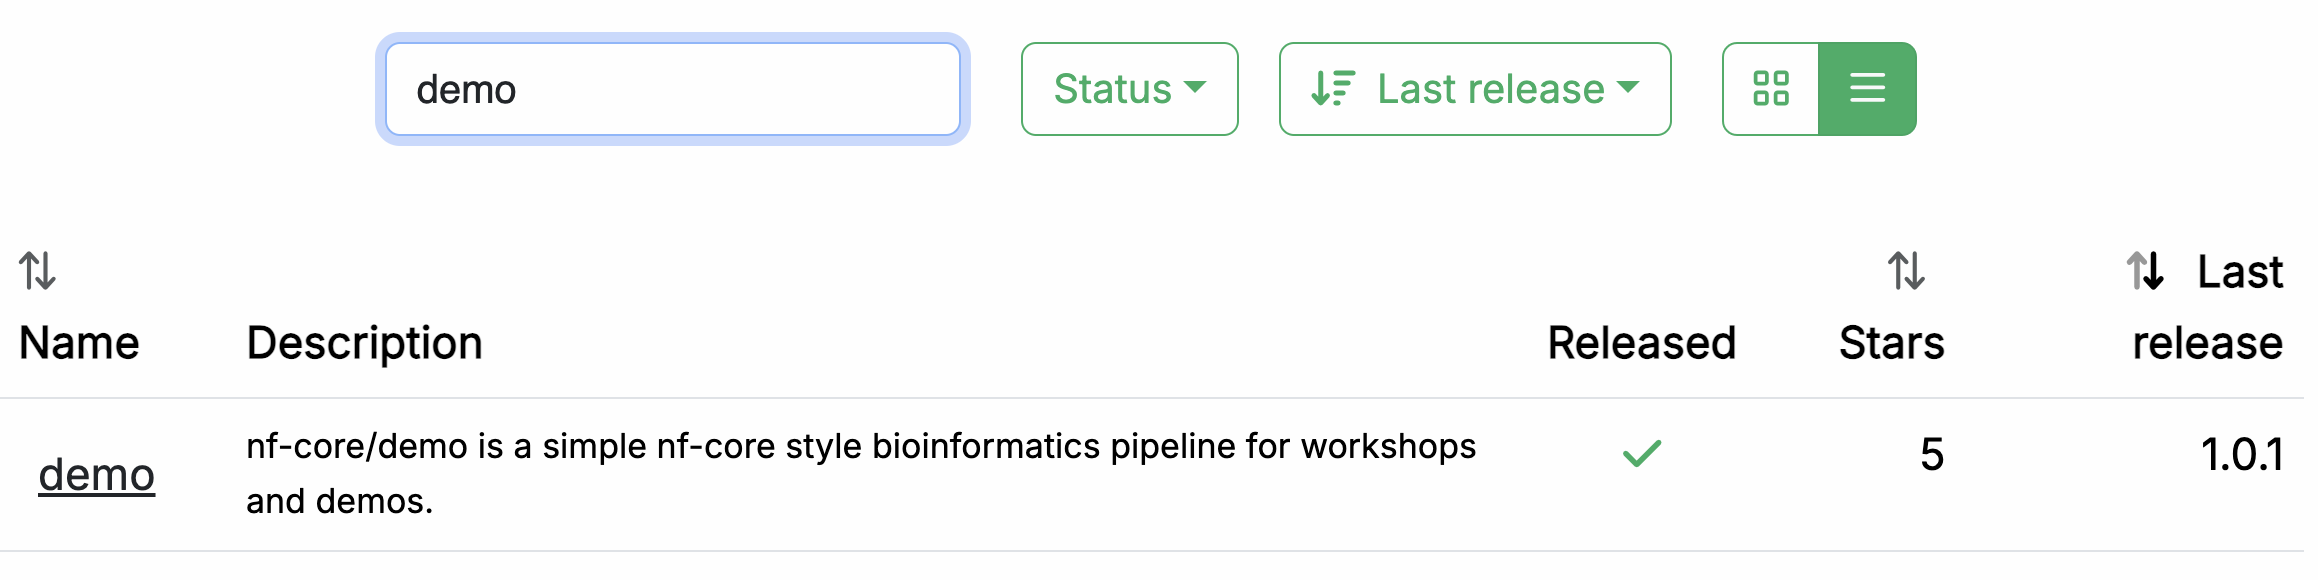
Task: Open the demo pipeline link
Action: (97, 474)
